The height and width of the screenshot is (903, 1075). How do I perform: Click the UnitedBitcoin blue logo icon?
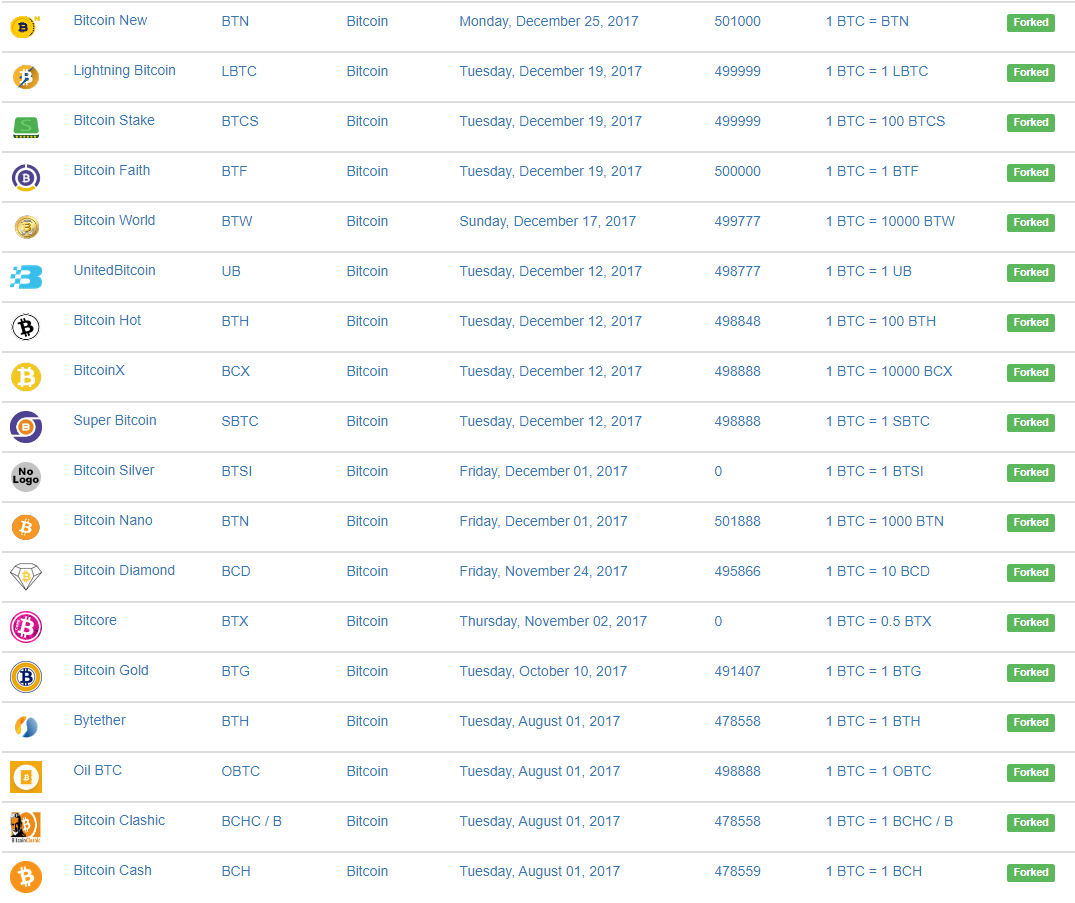[x=26, y=277]
